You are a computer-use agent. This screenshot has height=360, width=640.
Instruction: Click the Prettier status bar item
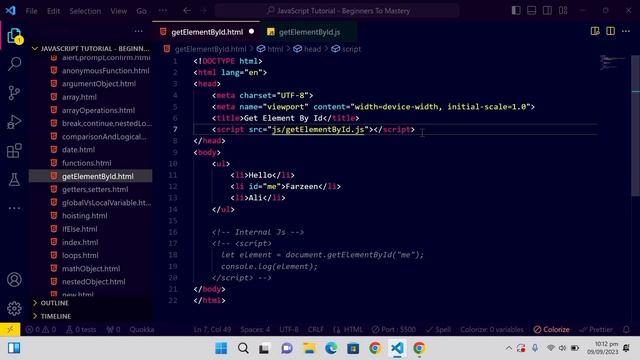[x=596, y=329]
